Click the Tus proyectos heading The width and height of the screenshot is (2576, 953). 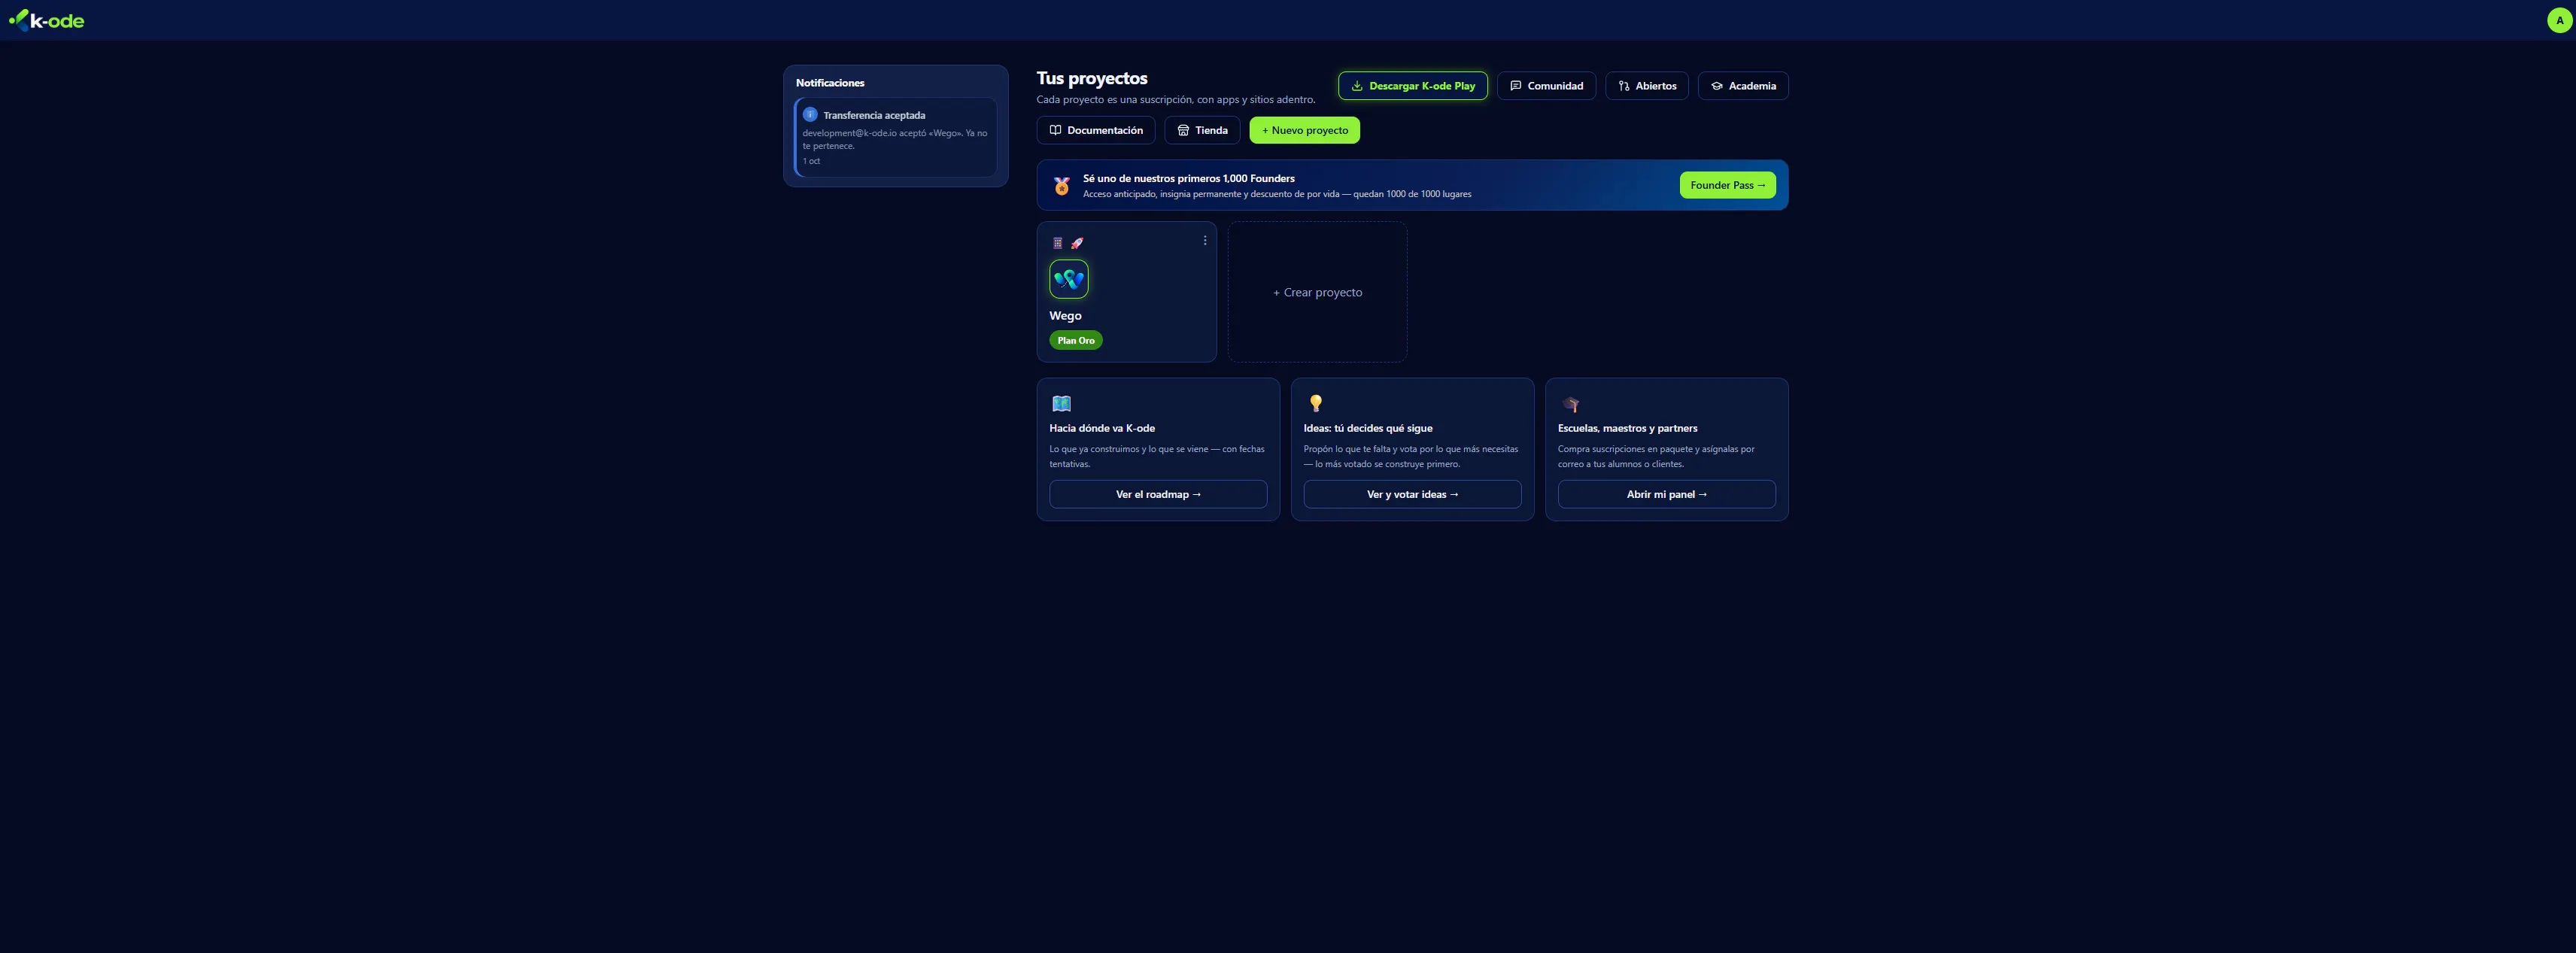coord(1091,78)
